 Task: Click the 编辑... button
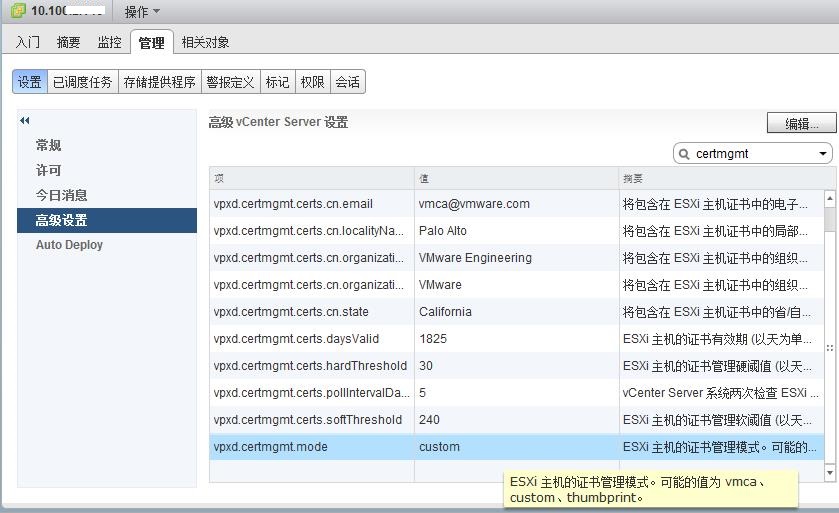801,123
